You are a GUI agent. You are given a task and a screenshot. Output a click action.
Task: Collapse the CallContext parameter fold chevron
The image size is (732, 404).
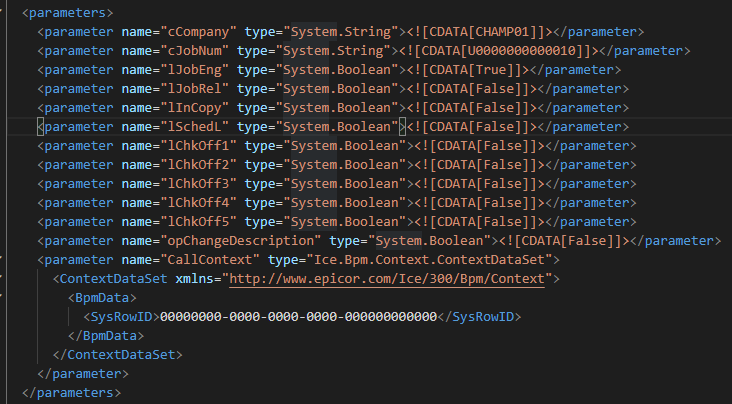click(1, 257)
